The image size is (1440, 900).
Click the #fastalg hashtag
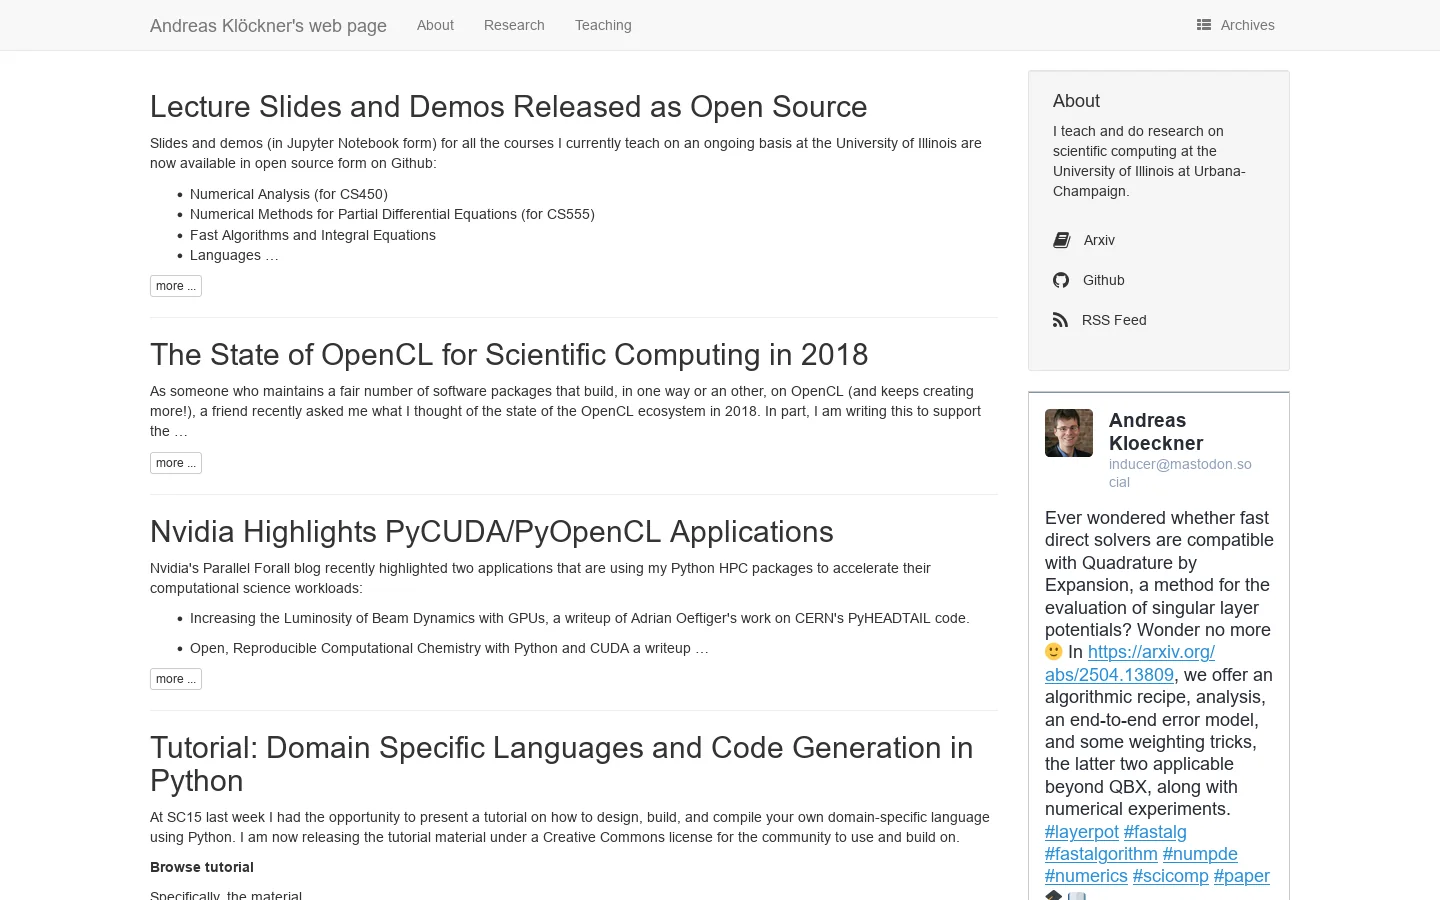click(1155, 832)
